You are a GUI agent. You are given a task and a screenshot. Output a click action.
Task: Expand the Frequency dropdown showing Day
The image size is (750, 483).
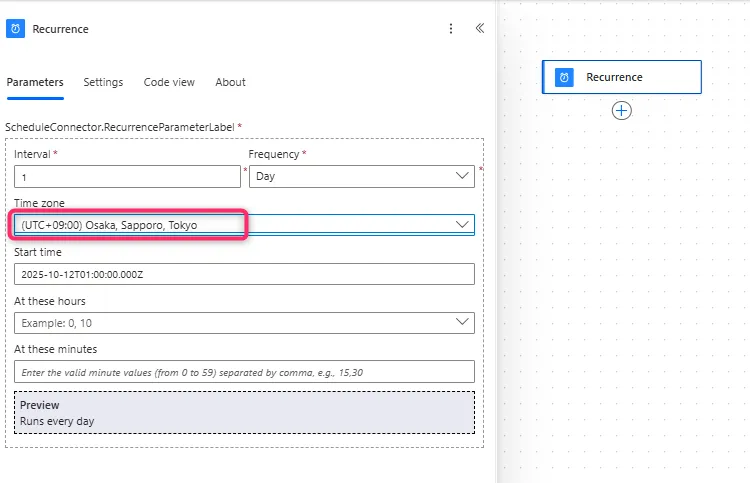(x=361, y=176)
